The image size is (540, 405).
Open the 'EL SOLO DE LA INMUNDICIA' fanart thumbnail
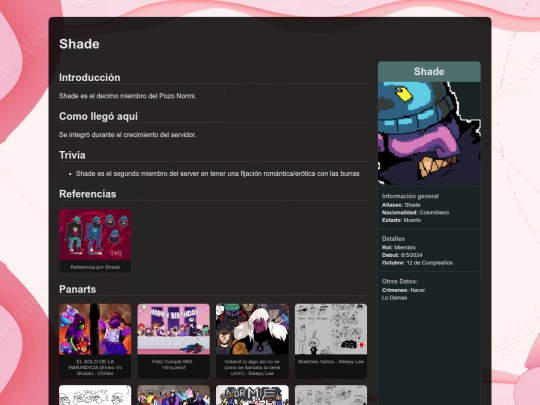point(95,329)
